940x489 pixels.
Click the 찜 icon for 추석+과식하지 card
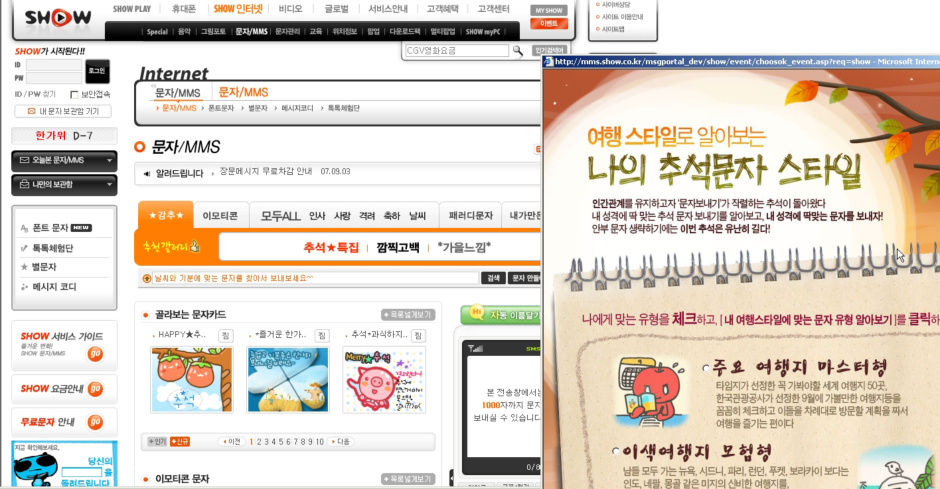tap(418, 335)
